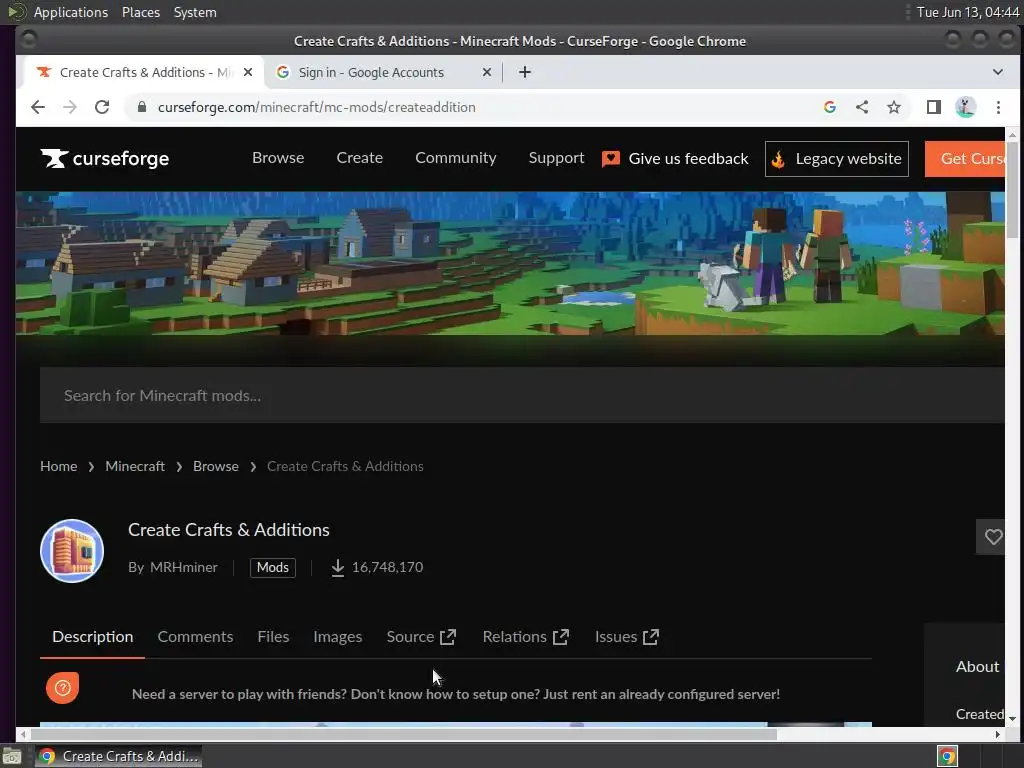Open the System menu
Screen dimensions: 1024x768
[195, 12]
